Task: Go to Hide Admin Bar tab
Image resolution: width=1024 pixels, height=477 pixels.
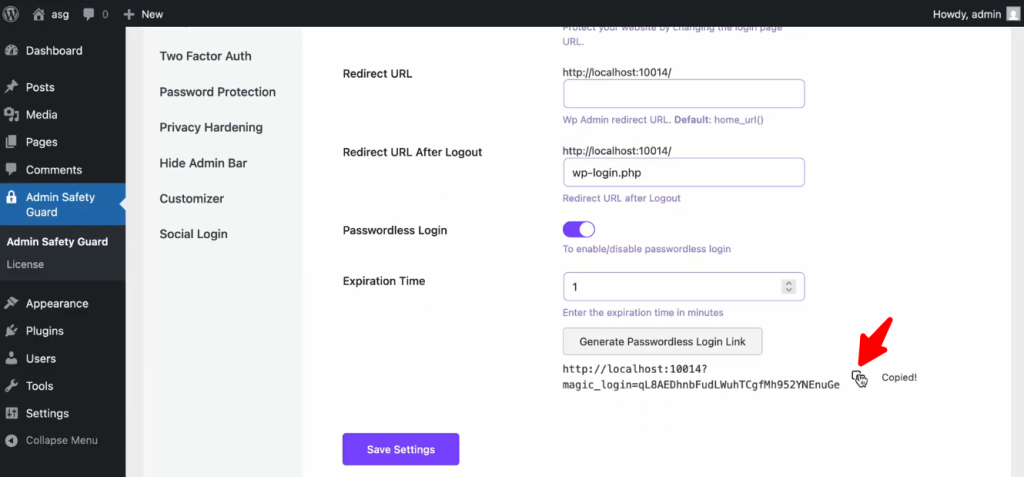Action: [x=203, y=163]
